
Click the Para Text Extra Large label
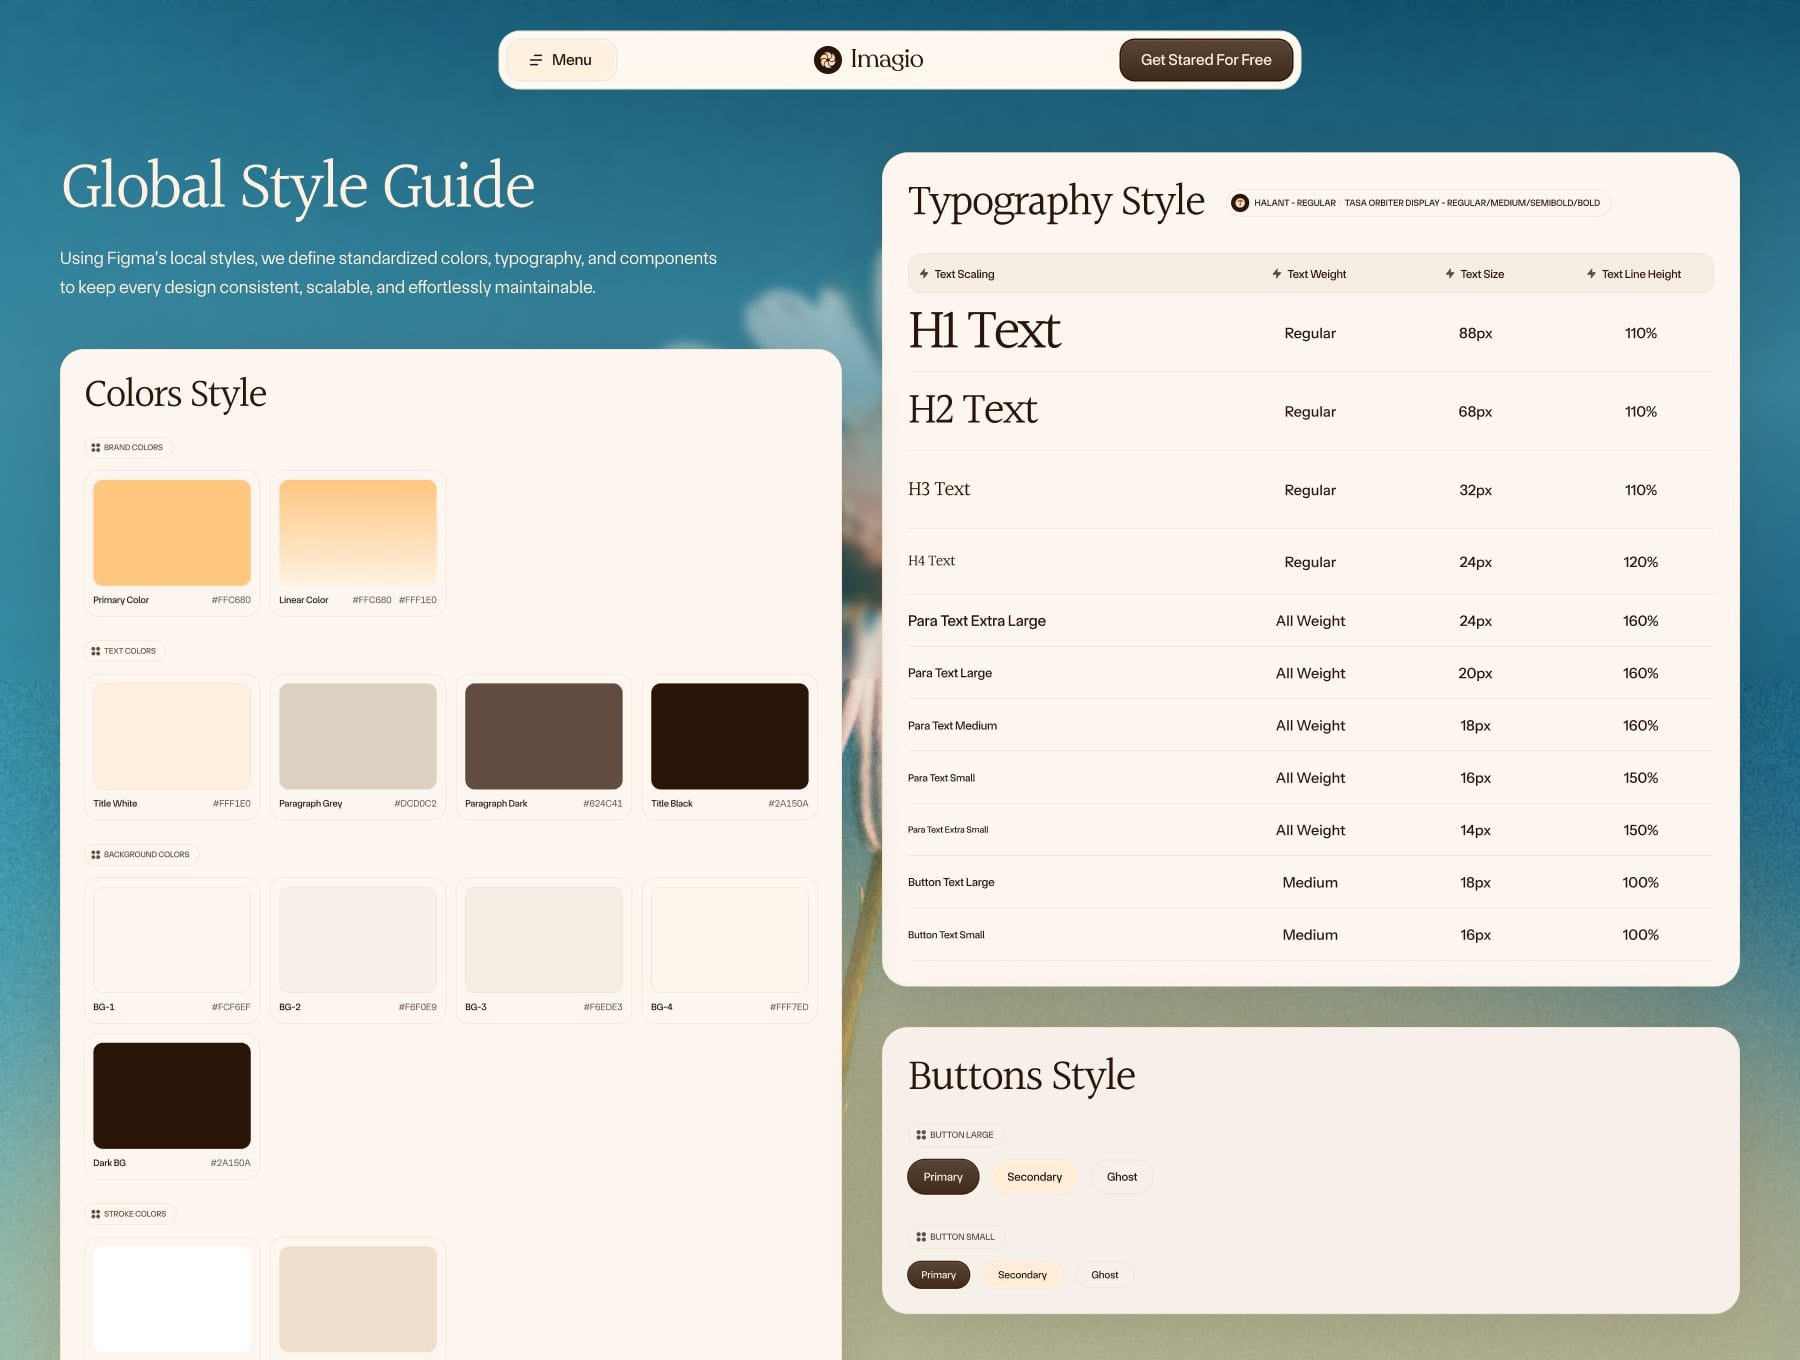coord(977,621)
